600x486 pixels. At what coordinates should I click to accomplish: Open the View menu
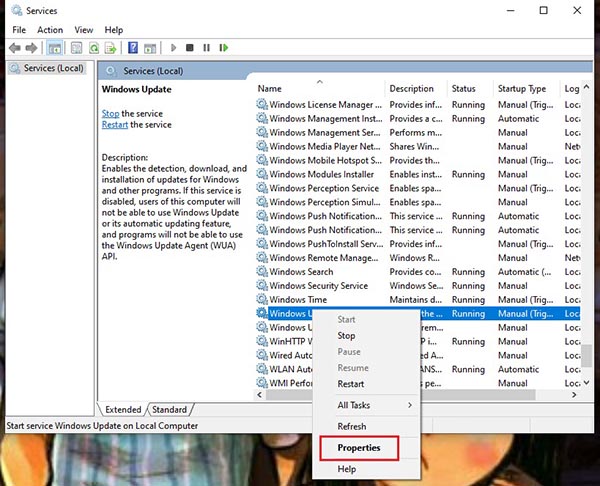[84, 30]
